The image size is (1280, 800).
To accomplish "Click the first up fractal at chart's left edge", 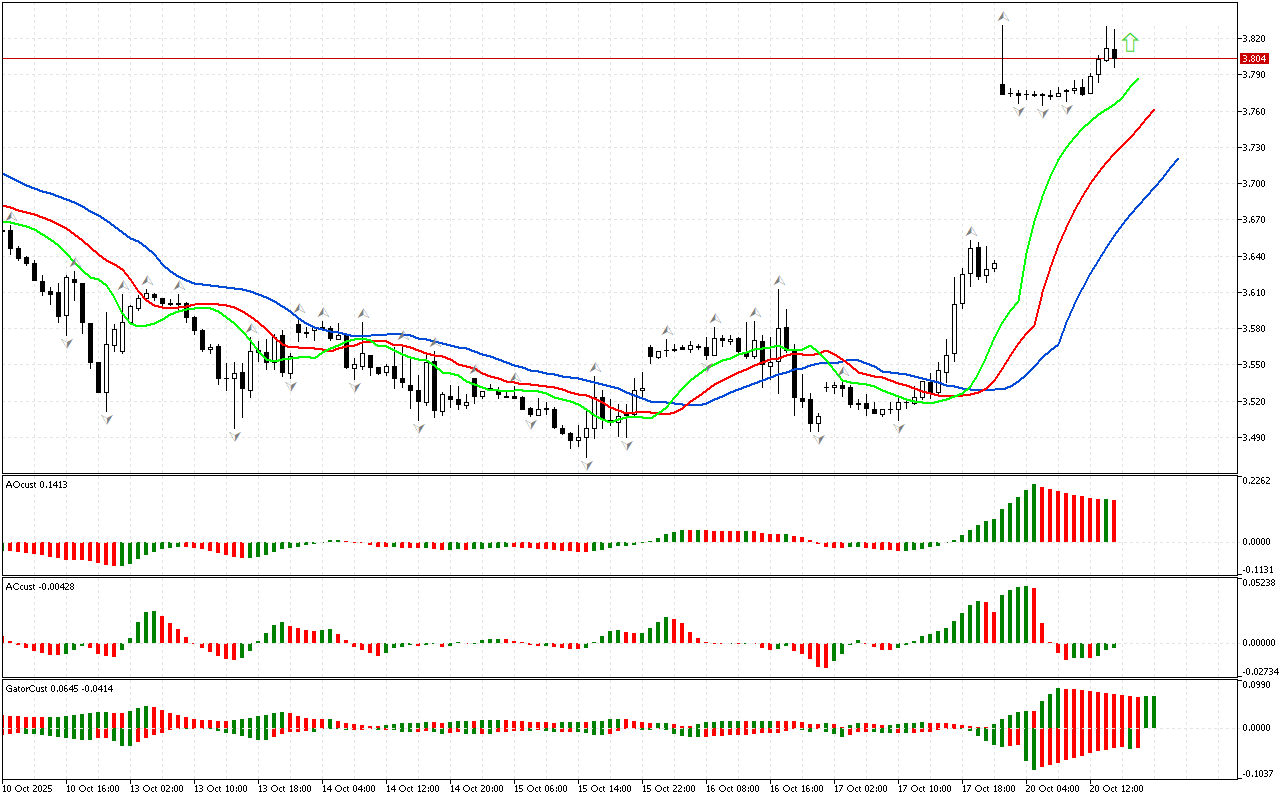I will (10, 216).
